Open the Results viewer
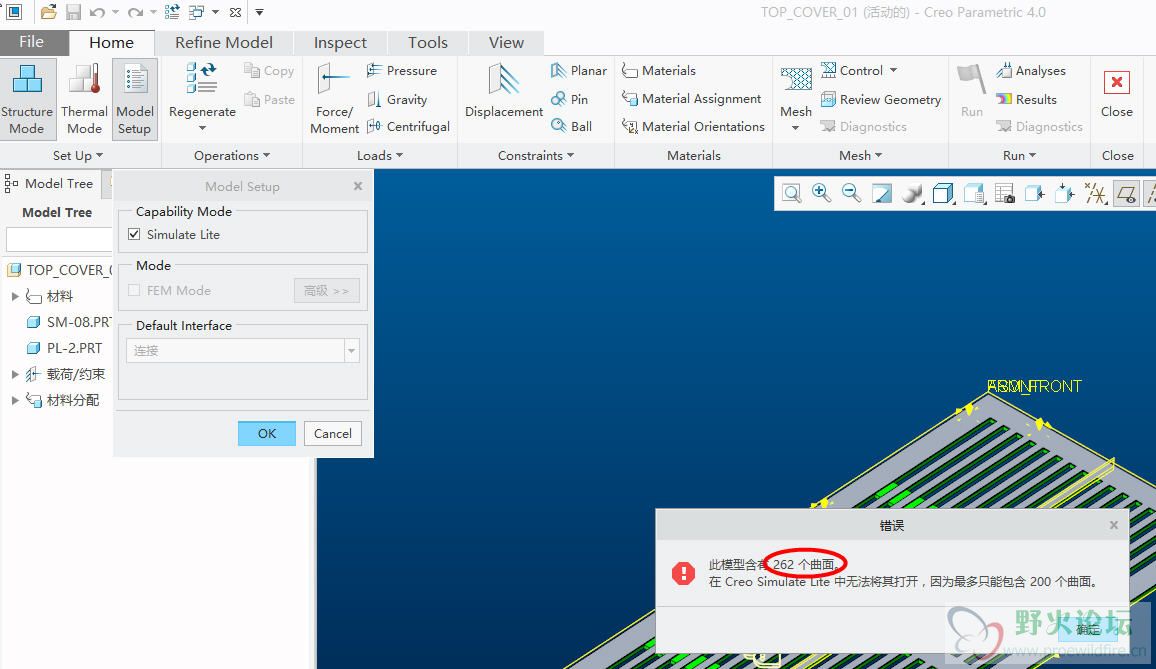This screenshot has width=1156, height=669. tap(1026, 99)
